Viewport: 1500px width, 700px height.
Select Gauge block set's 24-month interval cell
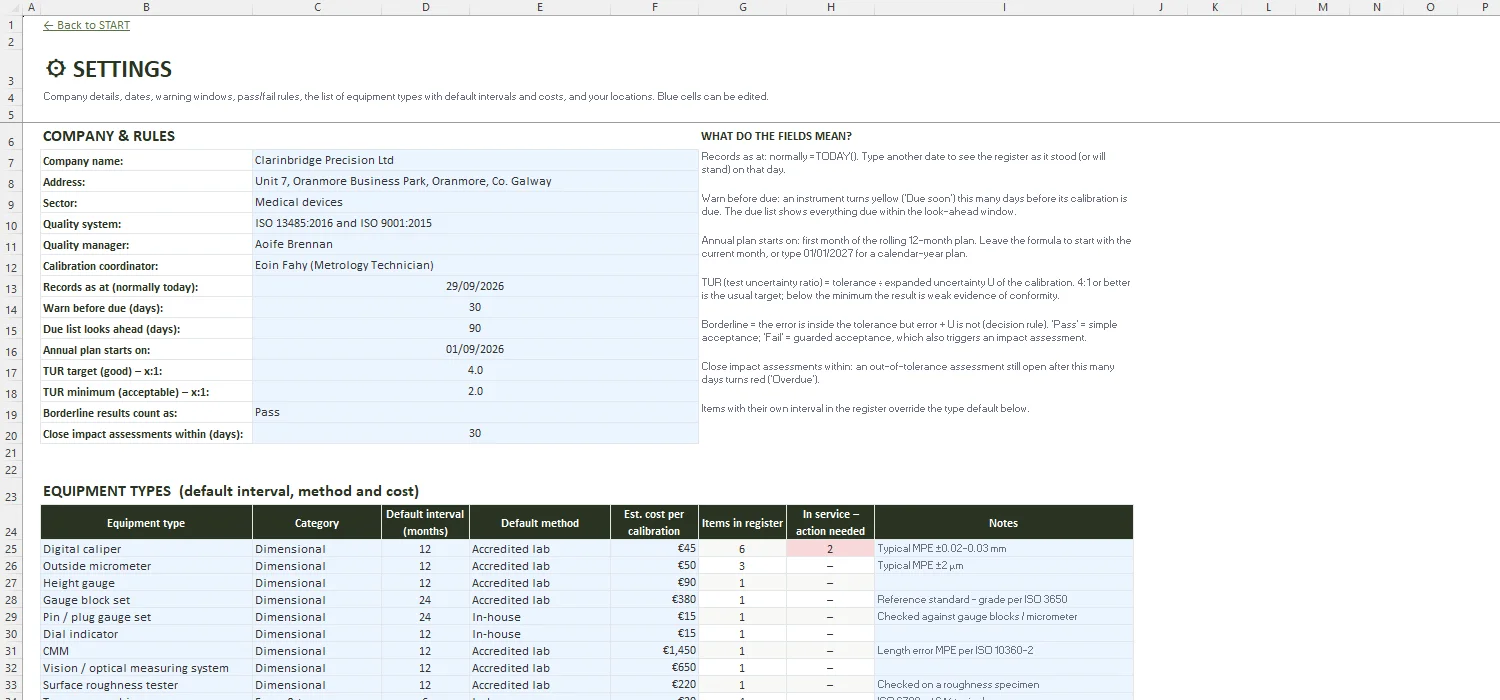(426, 600)
